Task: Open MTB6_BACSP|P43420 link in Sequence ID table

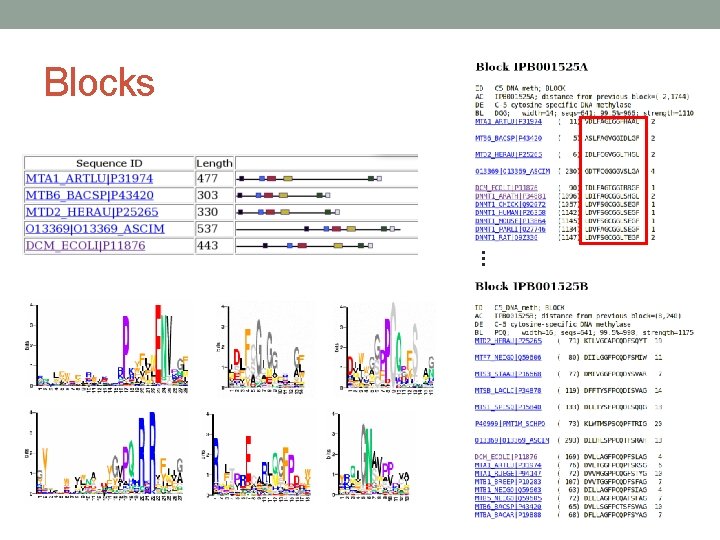Action: click(90, 195)
